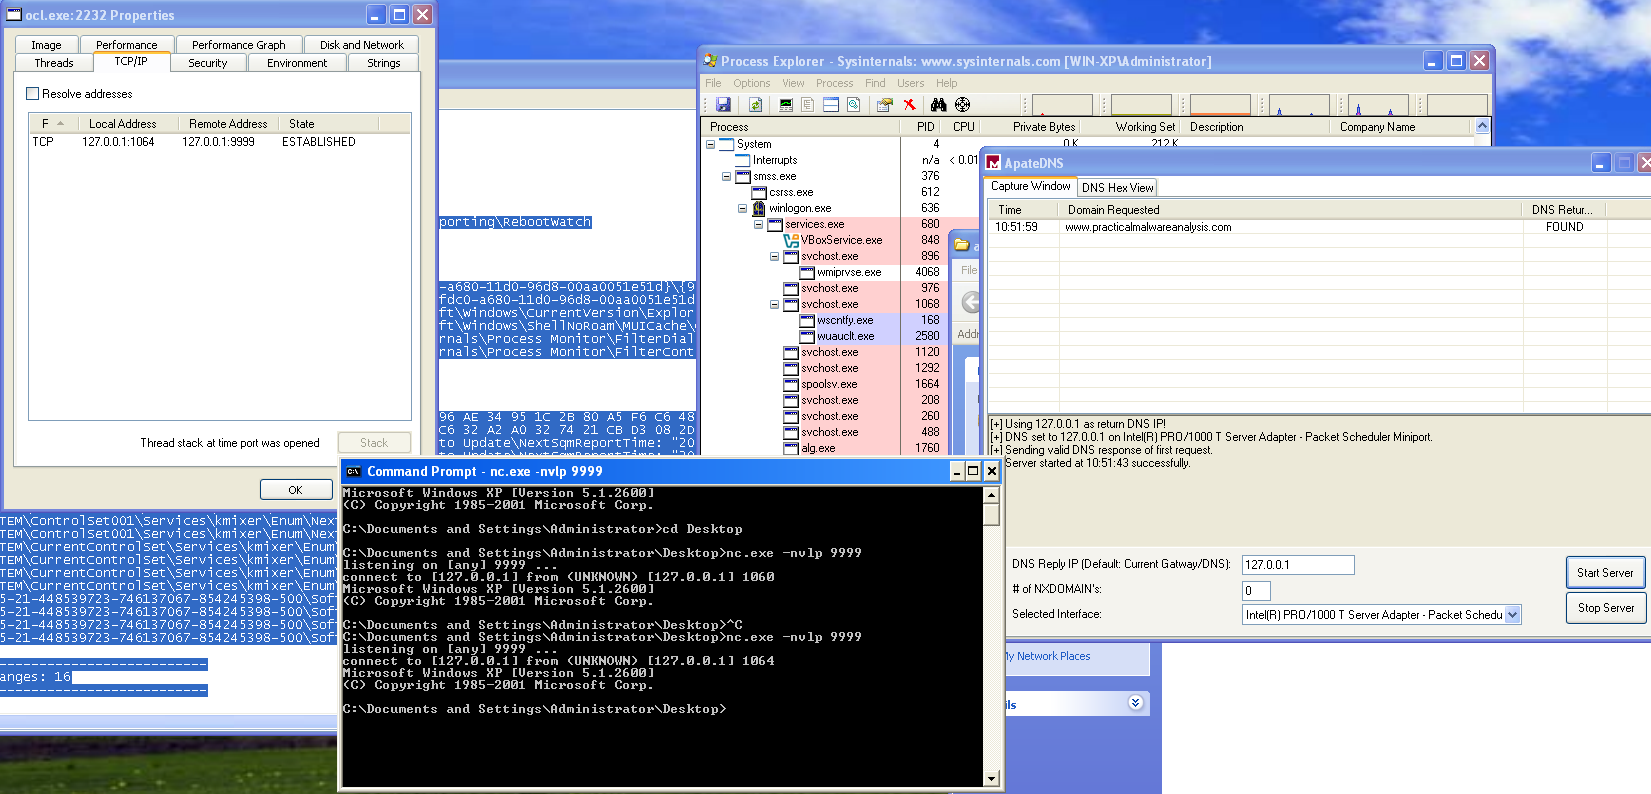
Task: Toggle the lower pane view icon
Action: click(x=830, y=105)
